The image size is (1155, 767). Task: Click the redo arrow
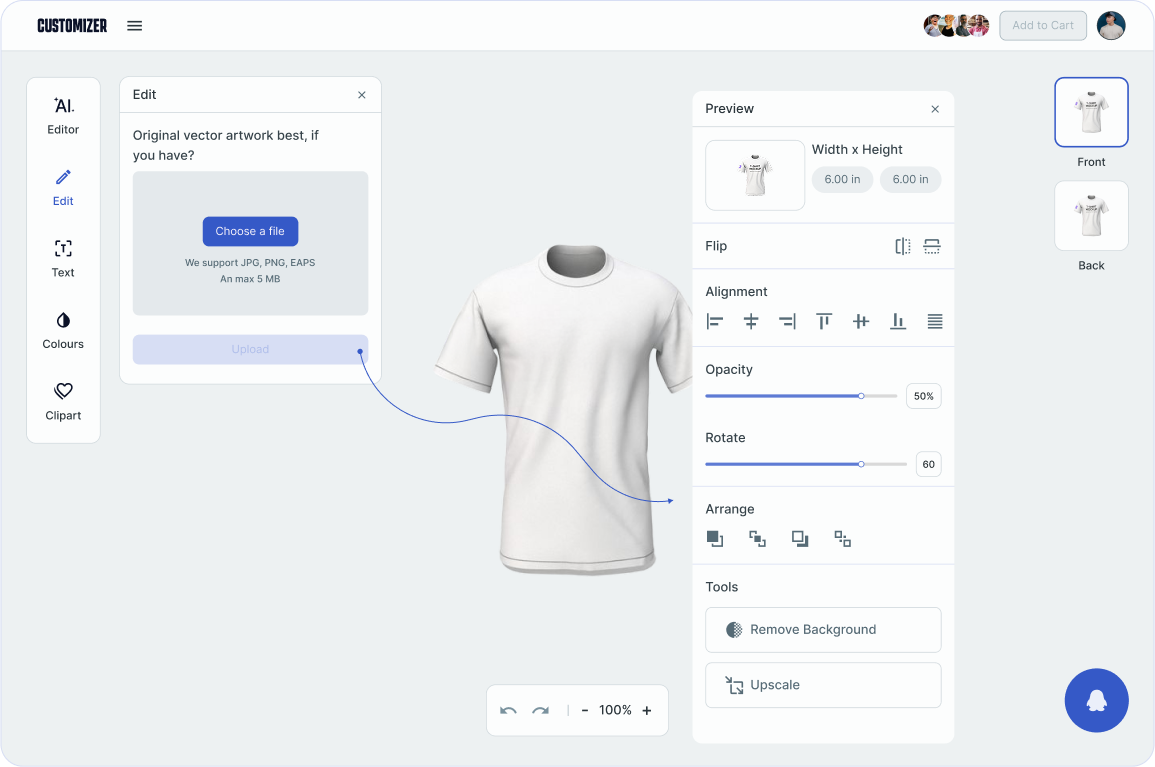click(x=542, y=710)
